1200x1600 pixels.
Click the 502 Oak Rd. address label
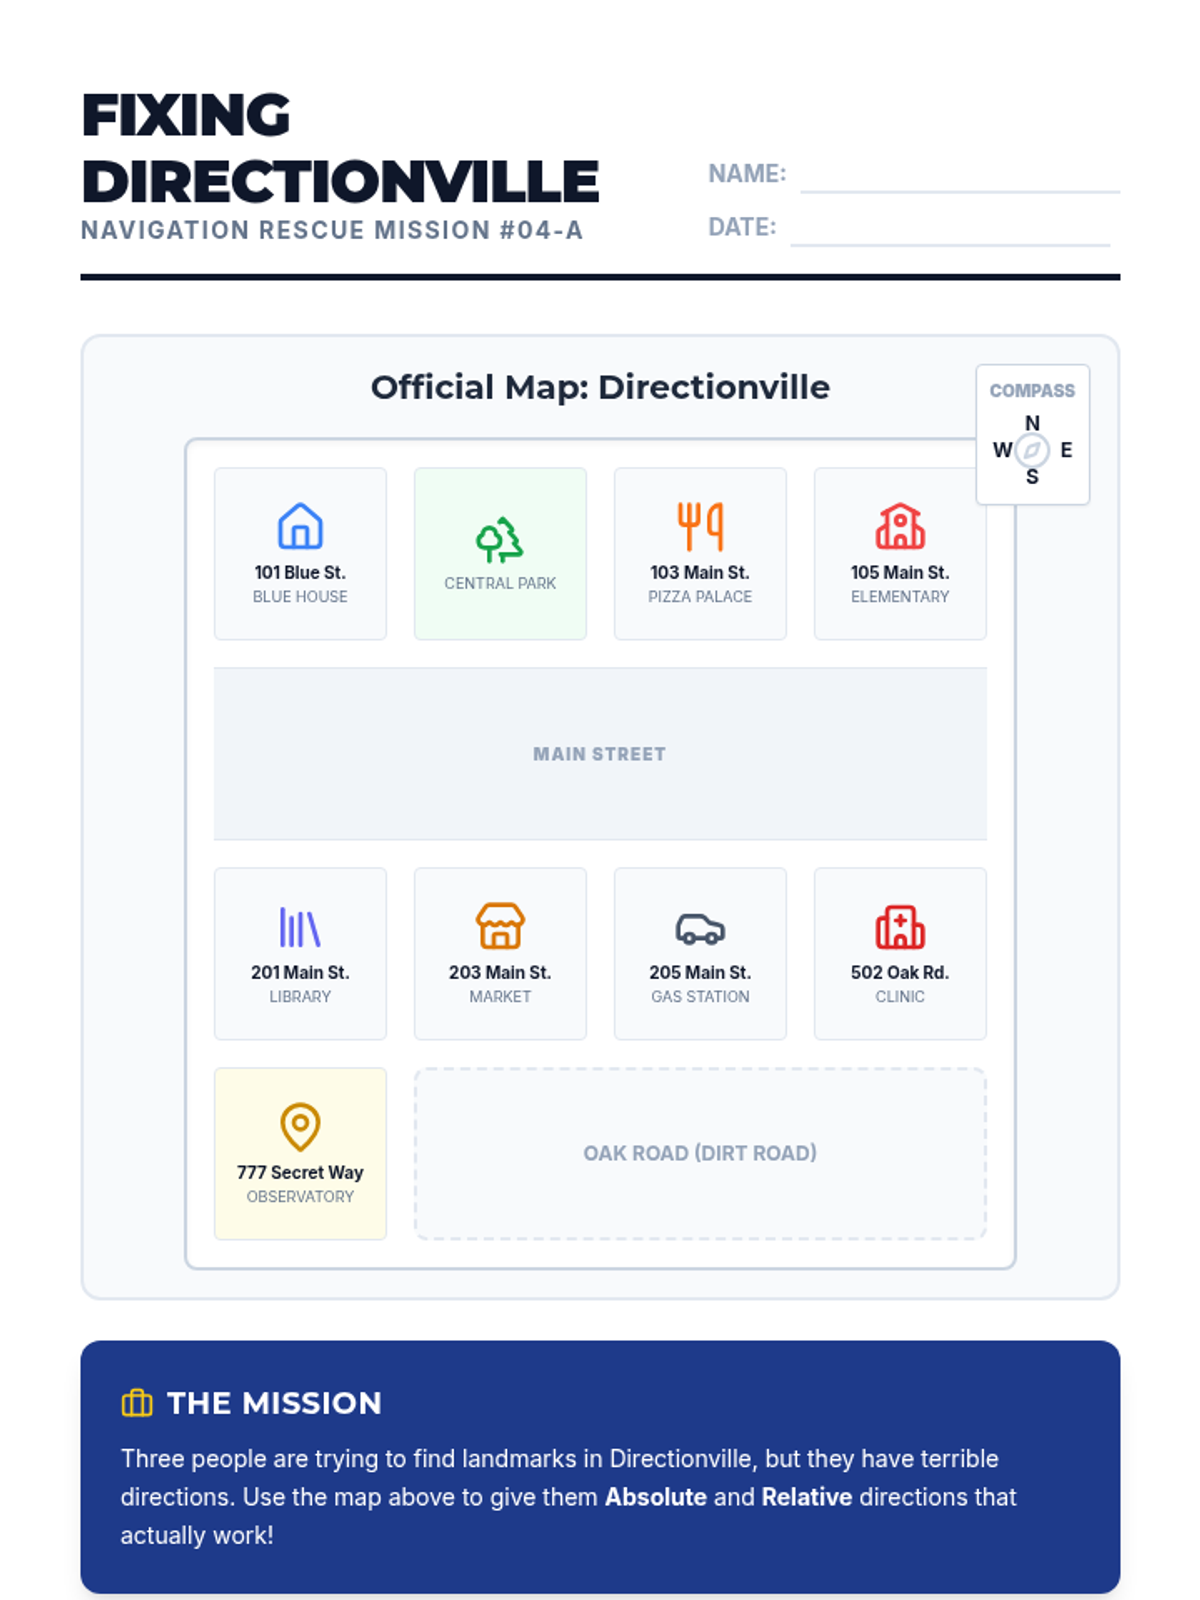click(900, 972)
